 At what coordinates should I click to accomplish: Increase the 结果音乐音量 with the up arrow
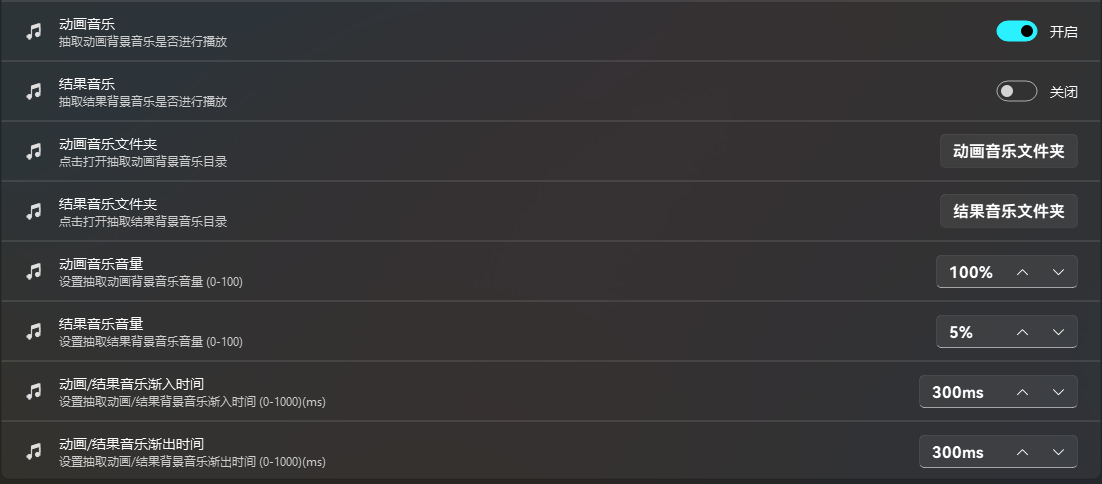point(1023,332)
